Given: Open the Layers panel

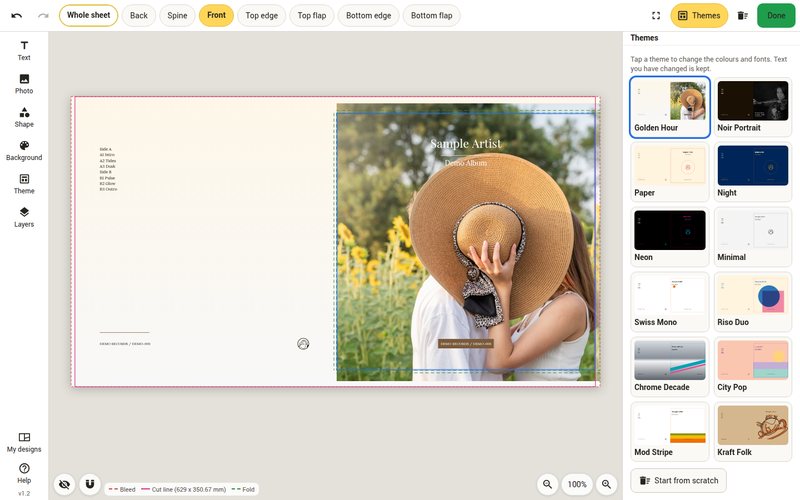Looking at the screenshot, I should (x=24, y=217).
